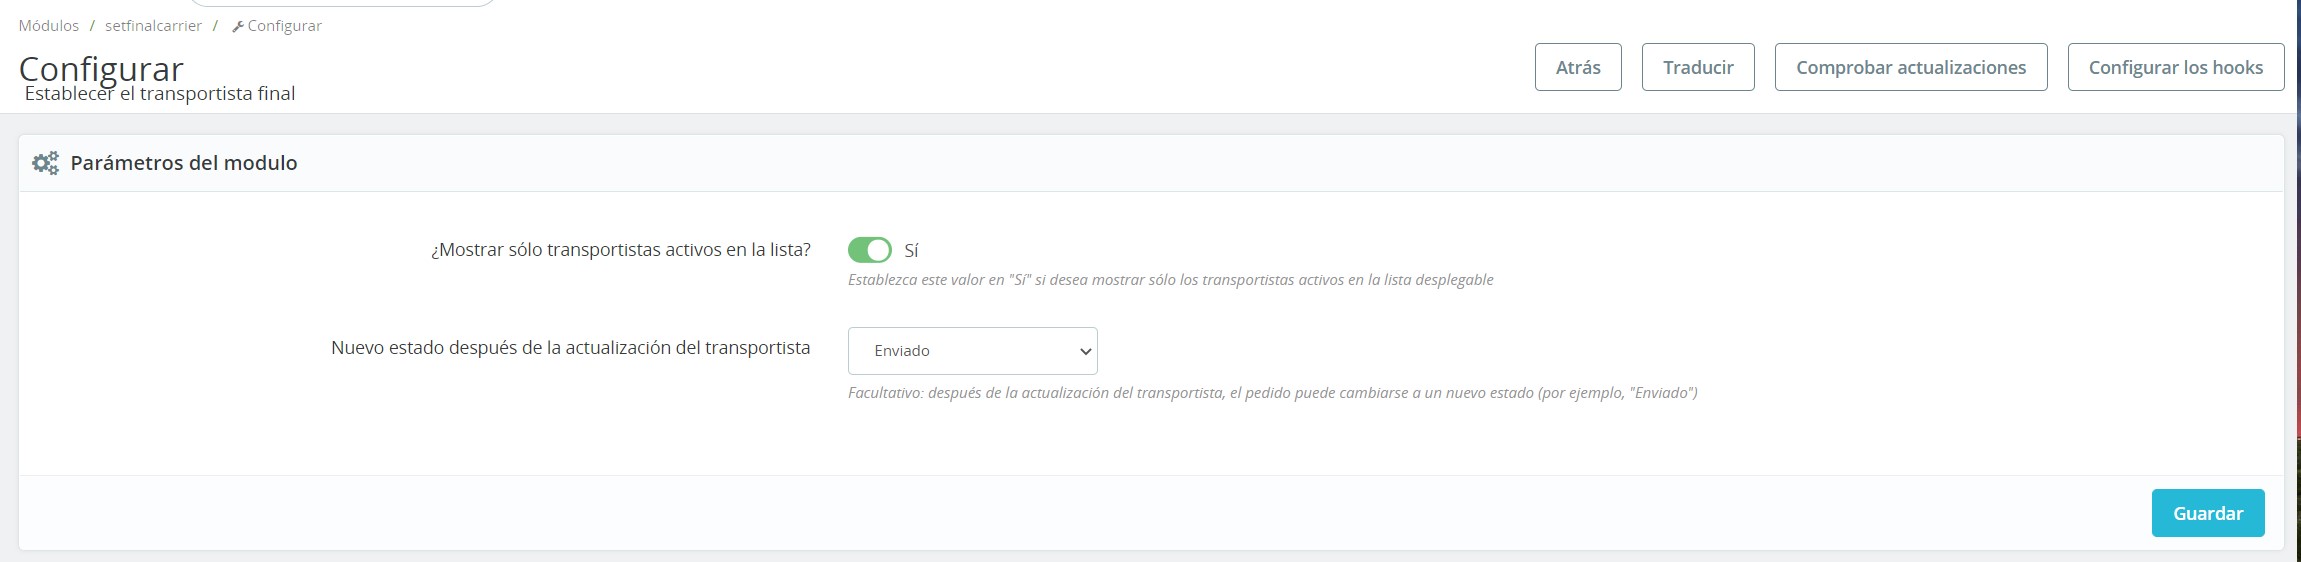Image resolution: width=2301 pixels, height=562 pixels.
Task: Click the Traducir button
Action: click(x=1697, y=67)
